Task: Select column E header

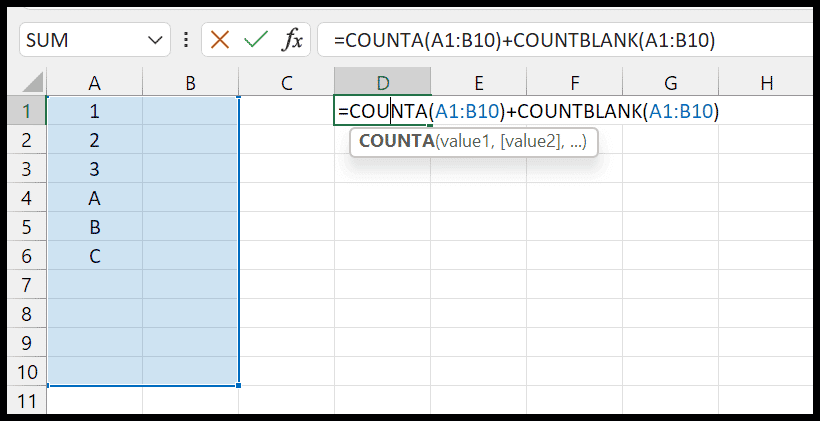Action: (x=479, y=83)
